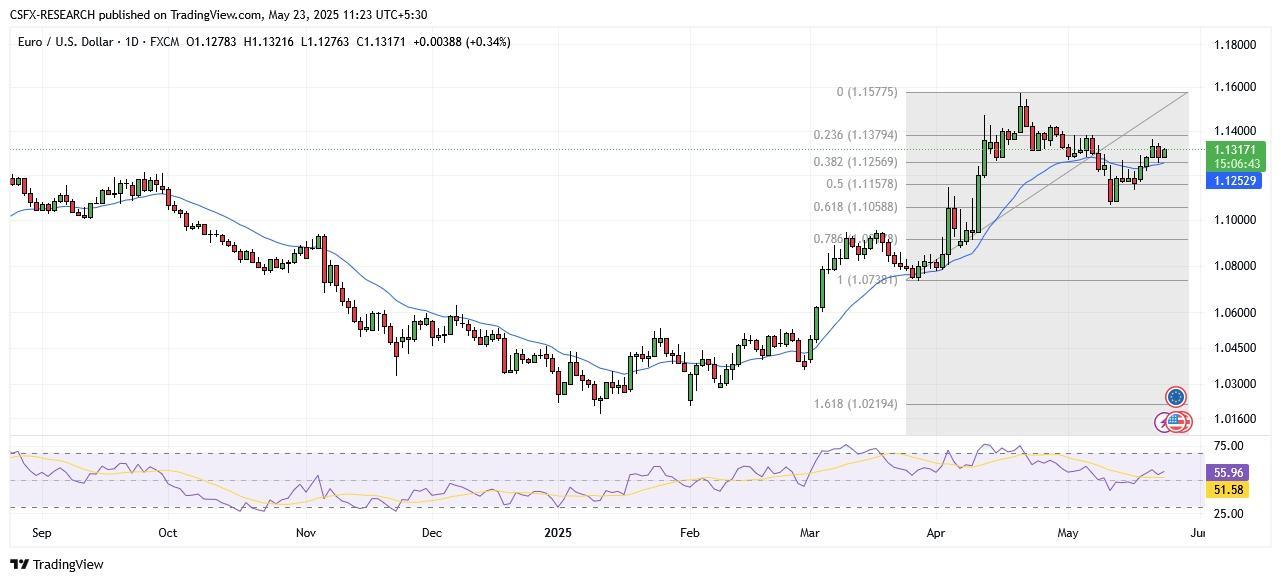Click the overlapping currency pair flag icons

[x=1172, y=421]
